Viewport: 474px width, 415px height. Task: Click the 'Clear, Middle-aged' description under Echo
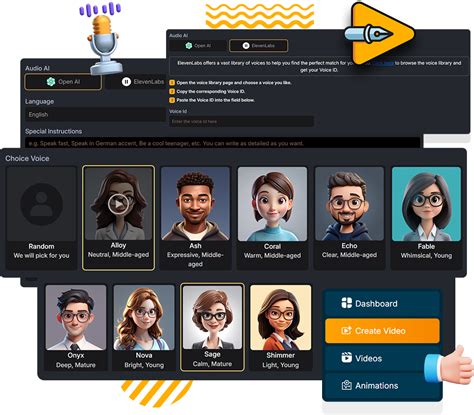click(x=349, y=255)
